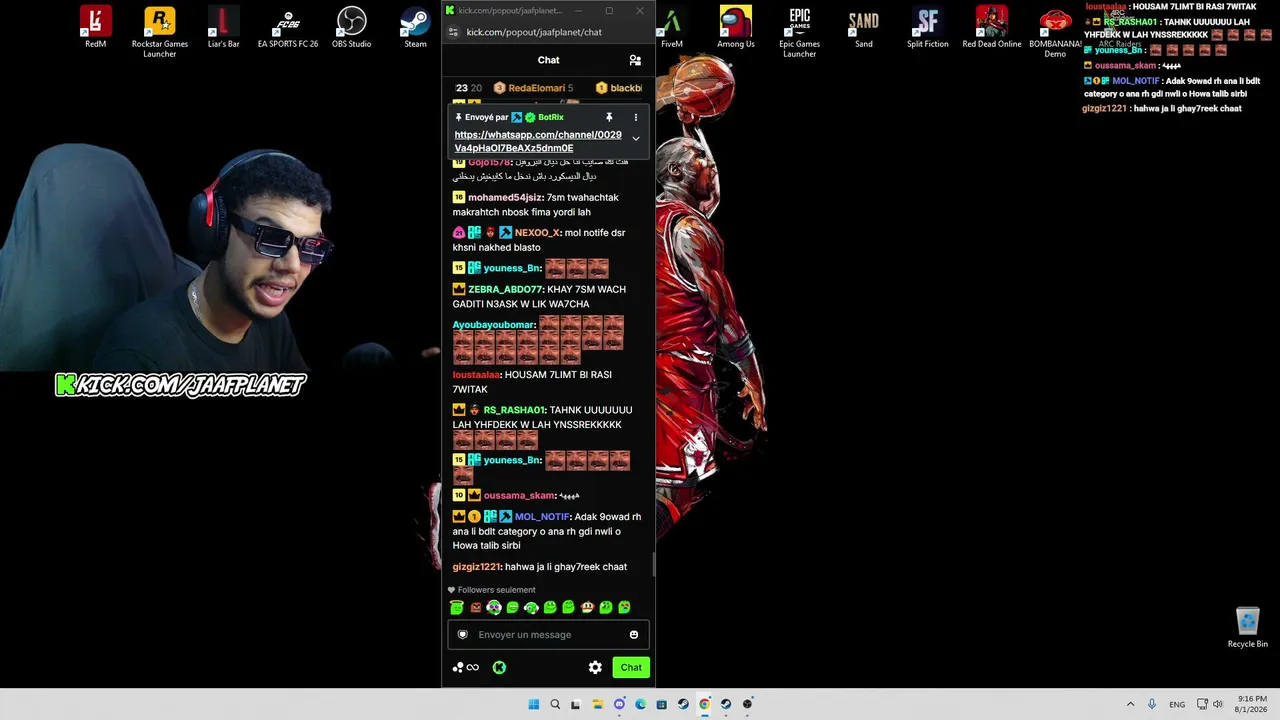Viewport: 1280px width, 720px height.
Task: Click username mohamed54jsiz in chat
Action: tap(505, 197)
